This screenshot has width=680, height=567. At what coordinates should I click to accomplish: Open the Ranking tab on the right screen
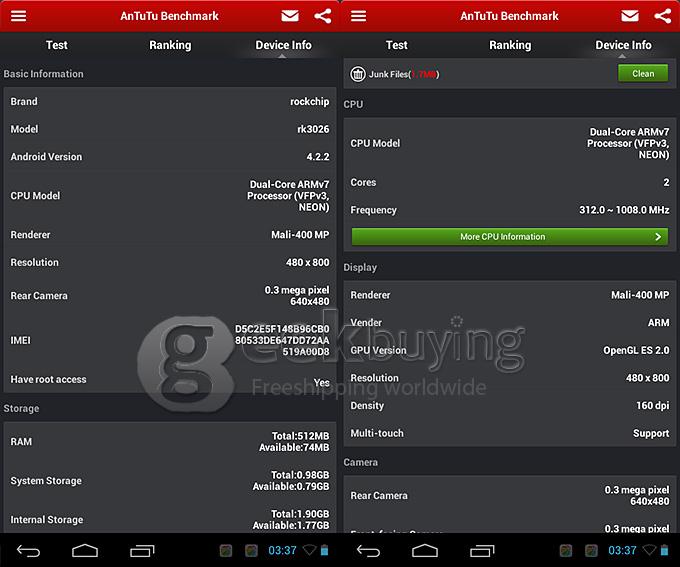(510, 45)
